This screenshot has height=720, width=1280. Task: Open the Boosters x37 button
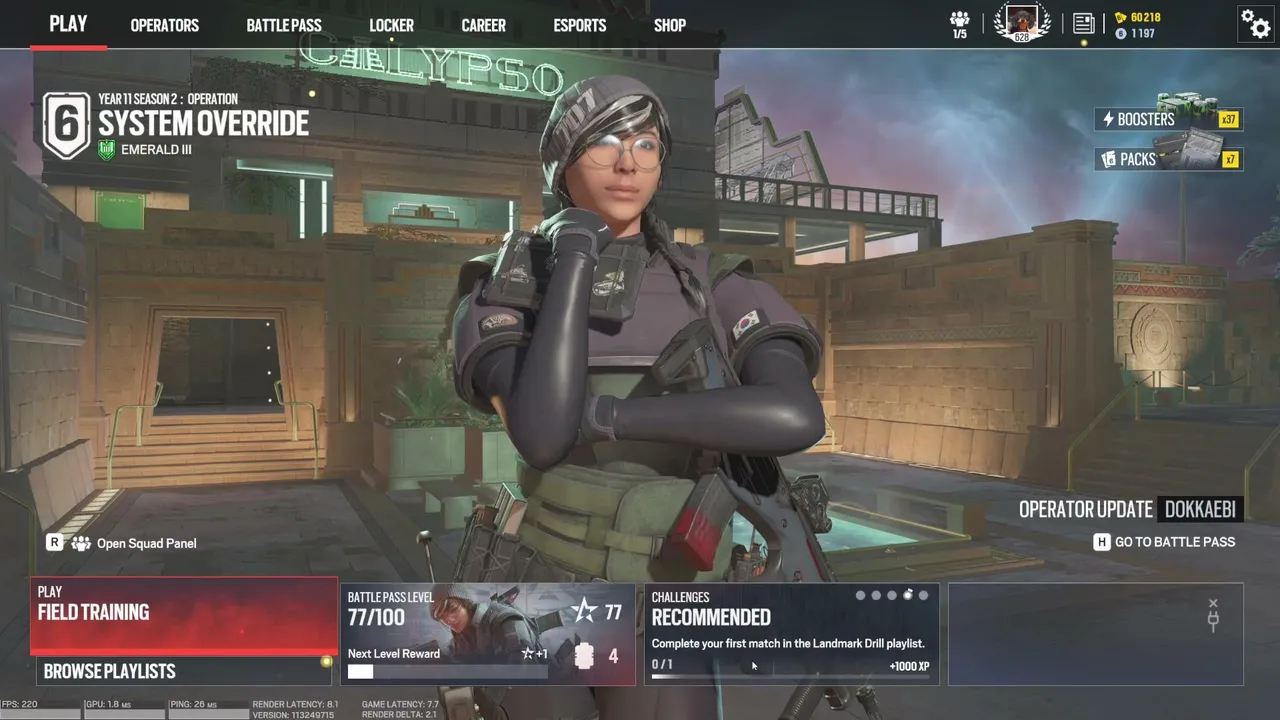point(1168,119)
